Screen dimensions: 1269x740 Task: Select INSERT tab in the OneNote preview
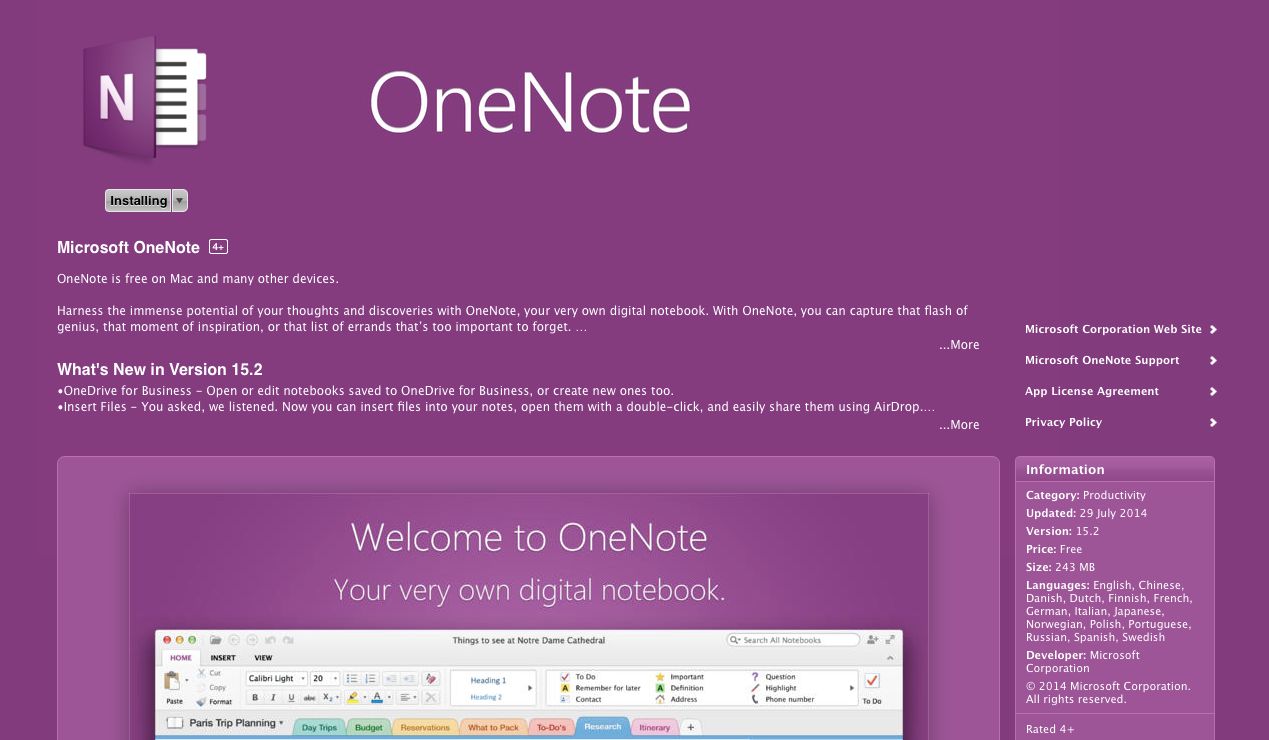(223, 658)
